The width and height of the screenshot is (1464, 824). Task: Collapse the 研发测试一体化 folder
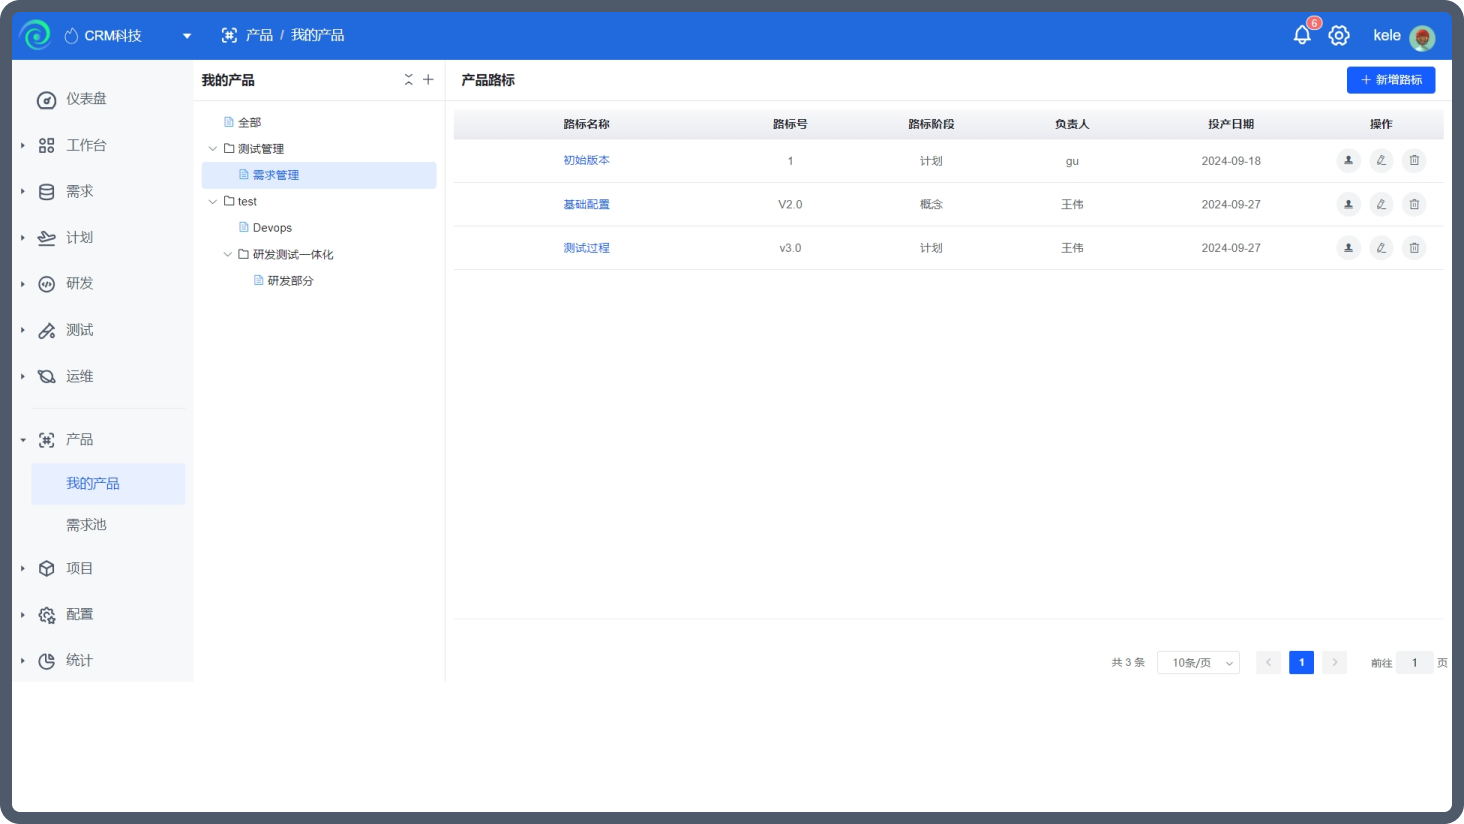tap(227, 255)
